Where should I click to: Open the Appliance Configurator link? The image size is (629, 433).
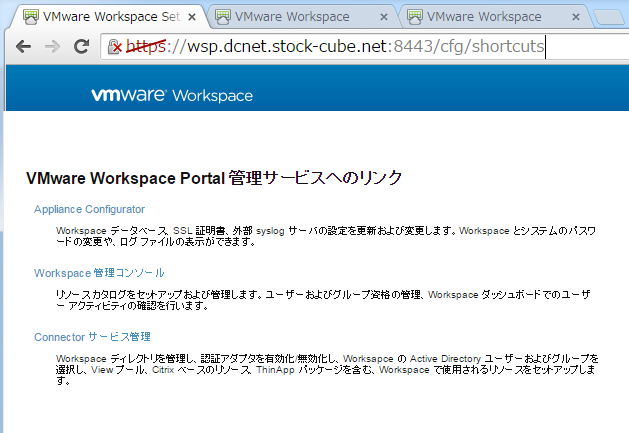(89, 209)
